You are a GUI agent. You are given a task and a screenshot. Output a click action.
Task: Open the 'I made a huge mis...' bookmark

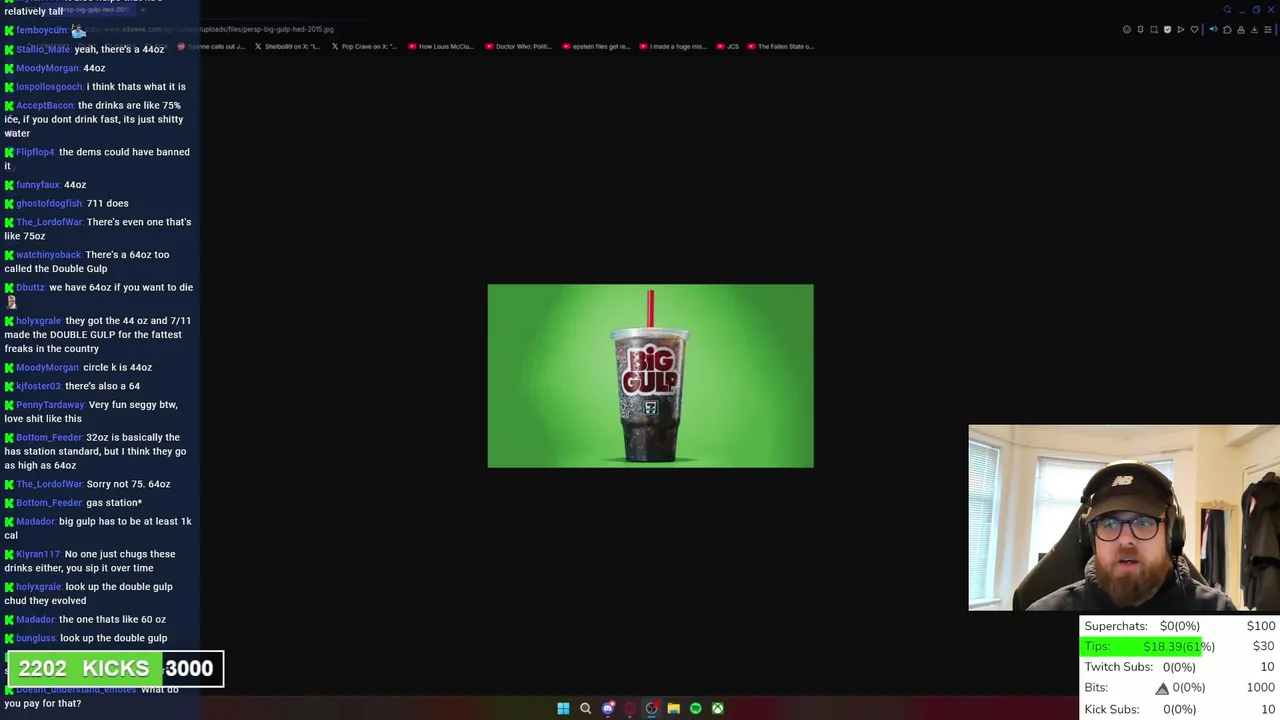tap(673, 46)
